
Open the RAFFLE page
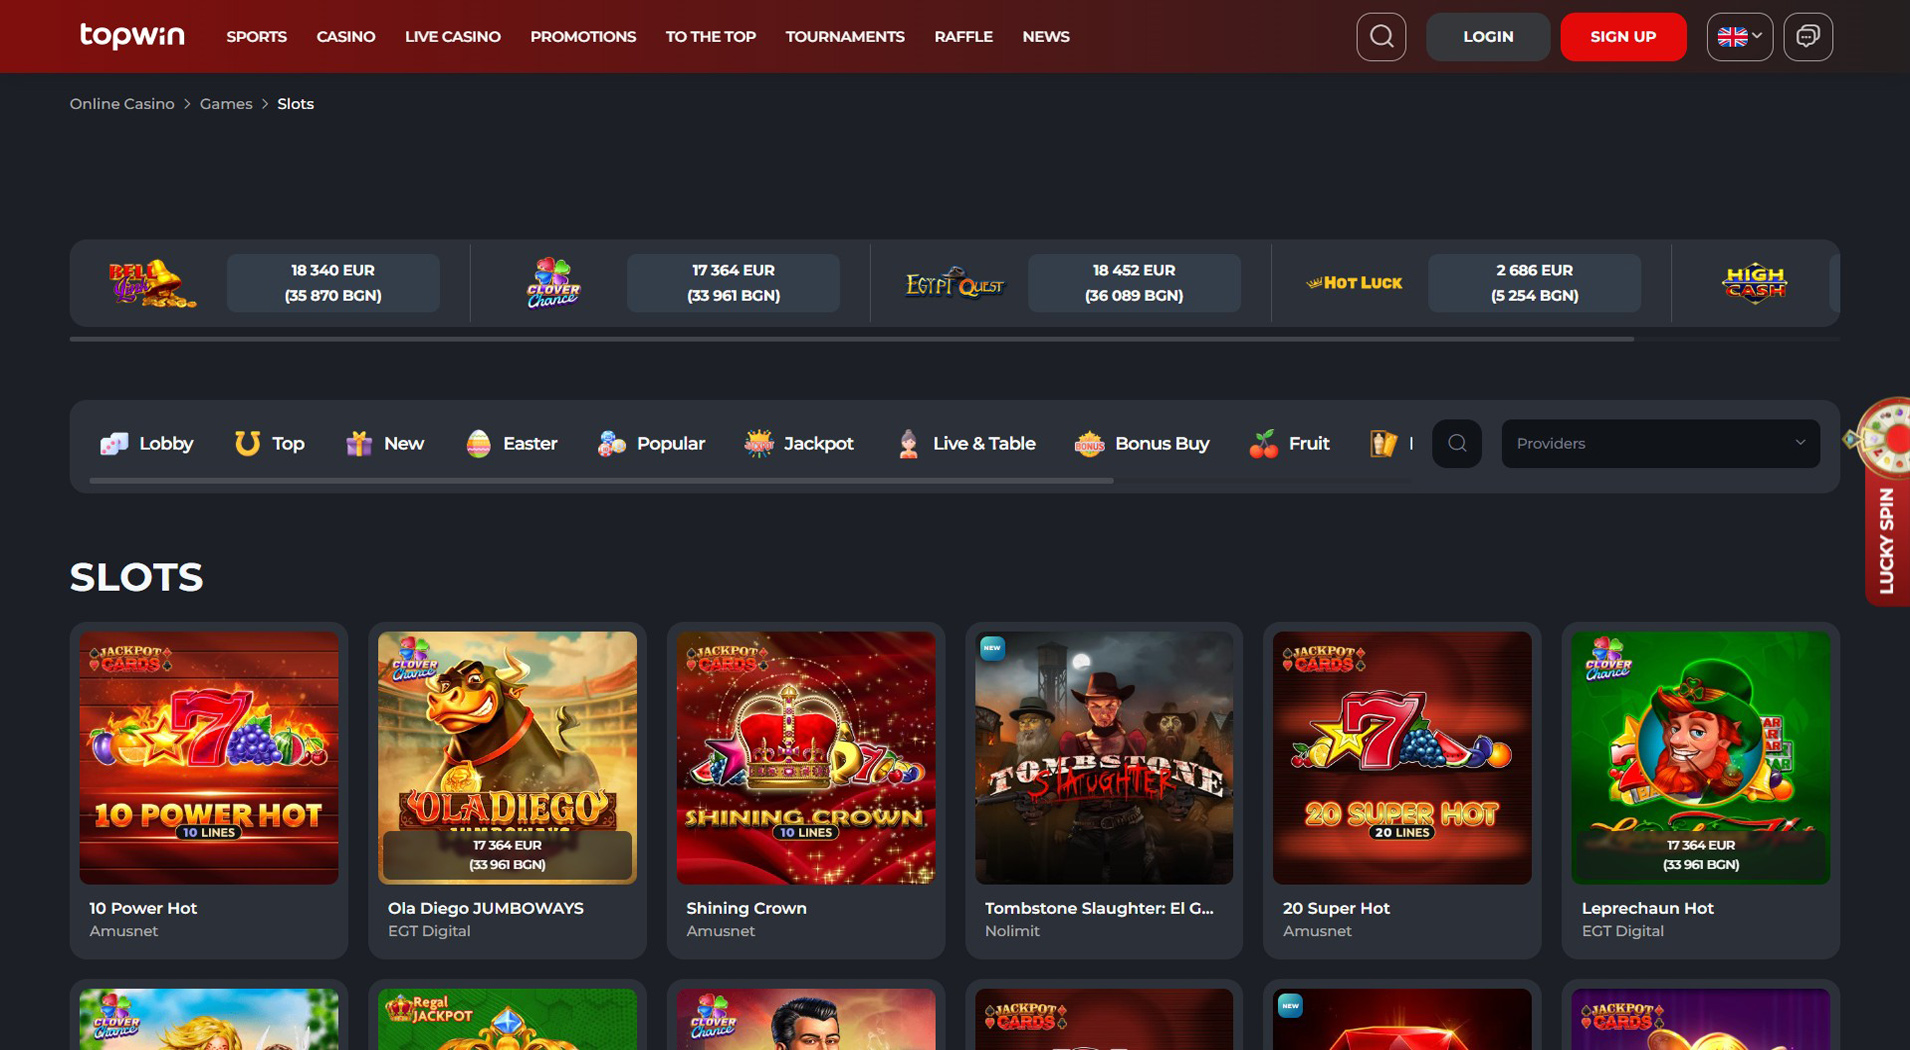point(964,37)
